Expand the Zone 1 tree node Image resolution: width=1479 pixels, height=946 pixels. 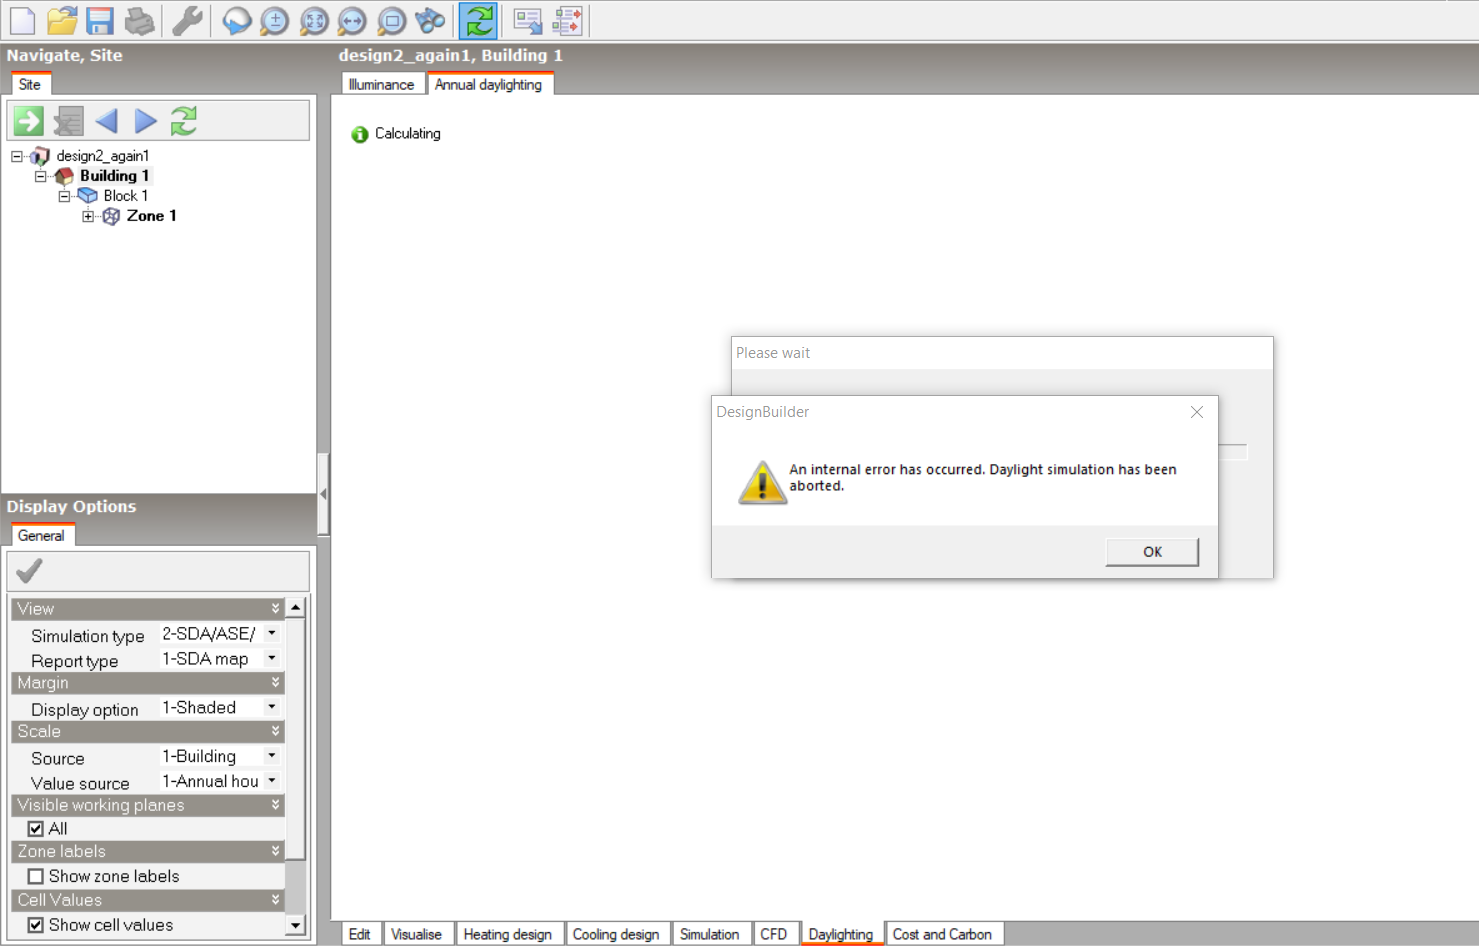(88, 216)
